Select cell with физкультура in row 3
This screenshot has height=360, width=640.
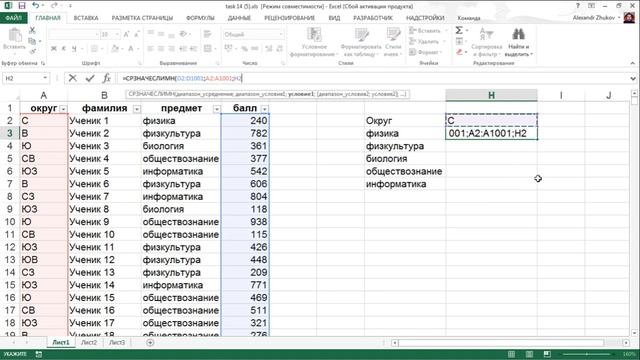click(x=181, y=133)
